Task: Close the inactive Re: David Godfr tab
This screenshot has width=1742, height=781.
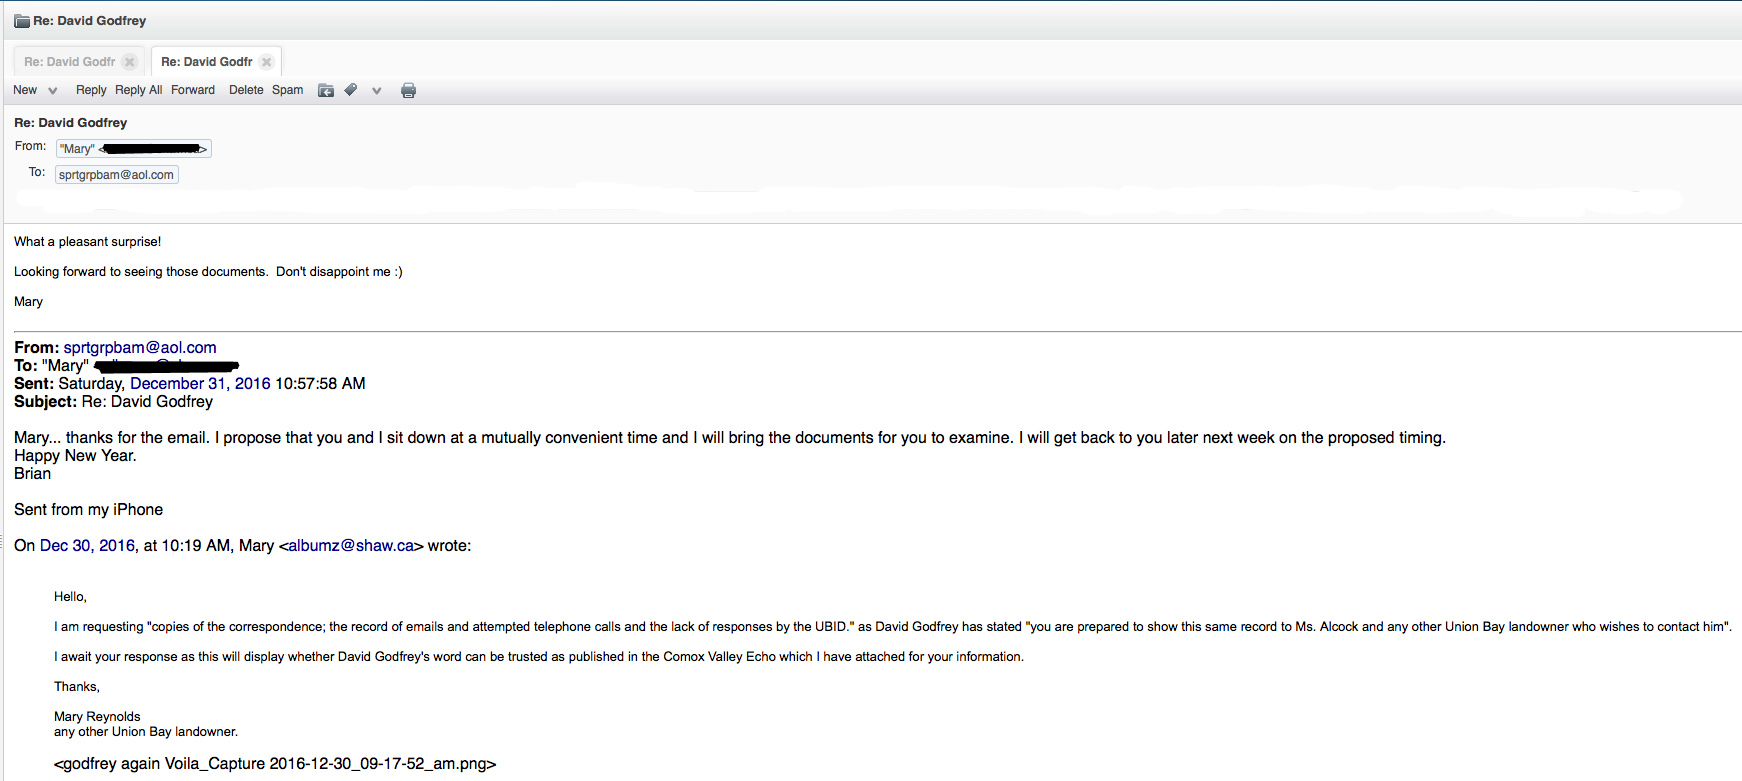Action: pos(129,62)
